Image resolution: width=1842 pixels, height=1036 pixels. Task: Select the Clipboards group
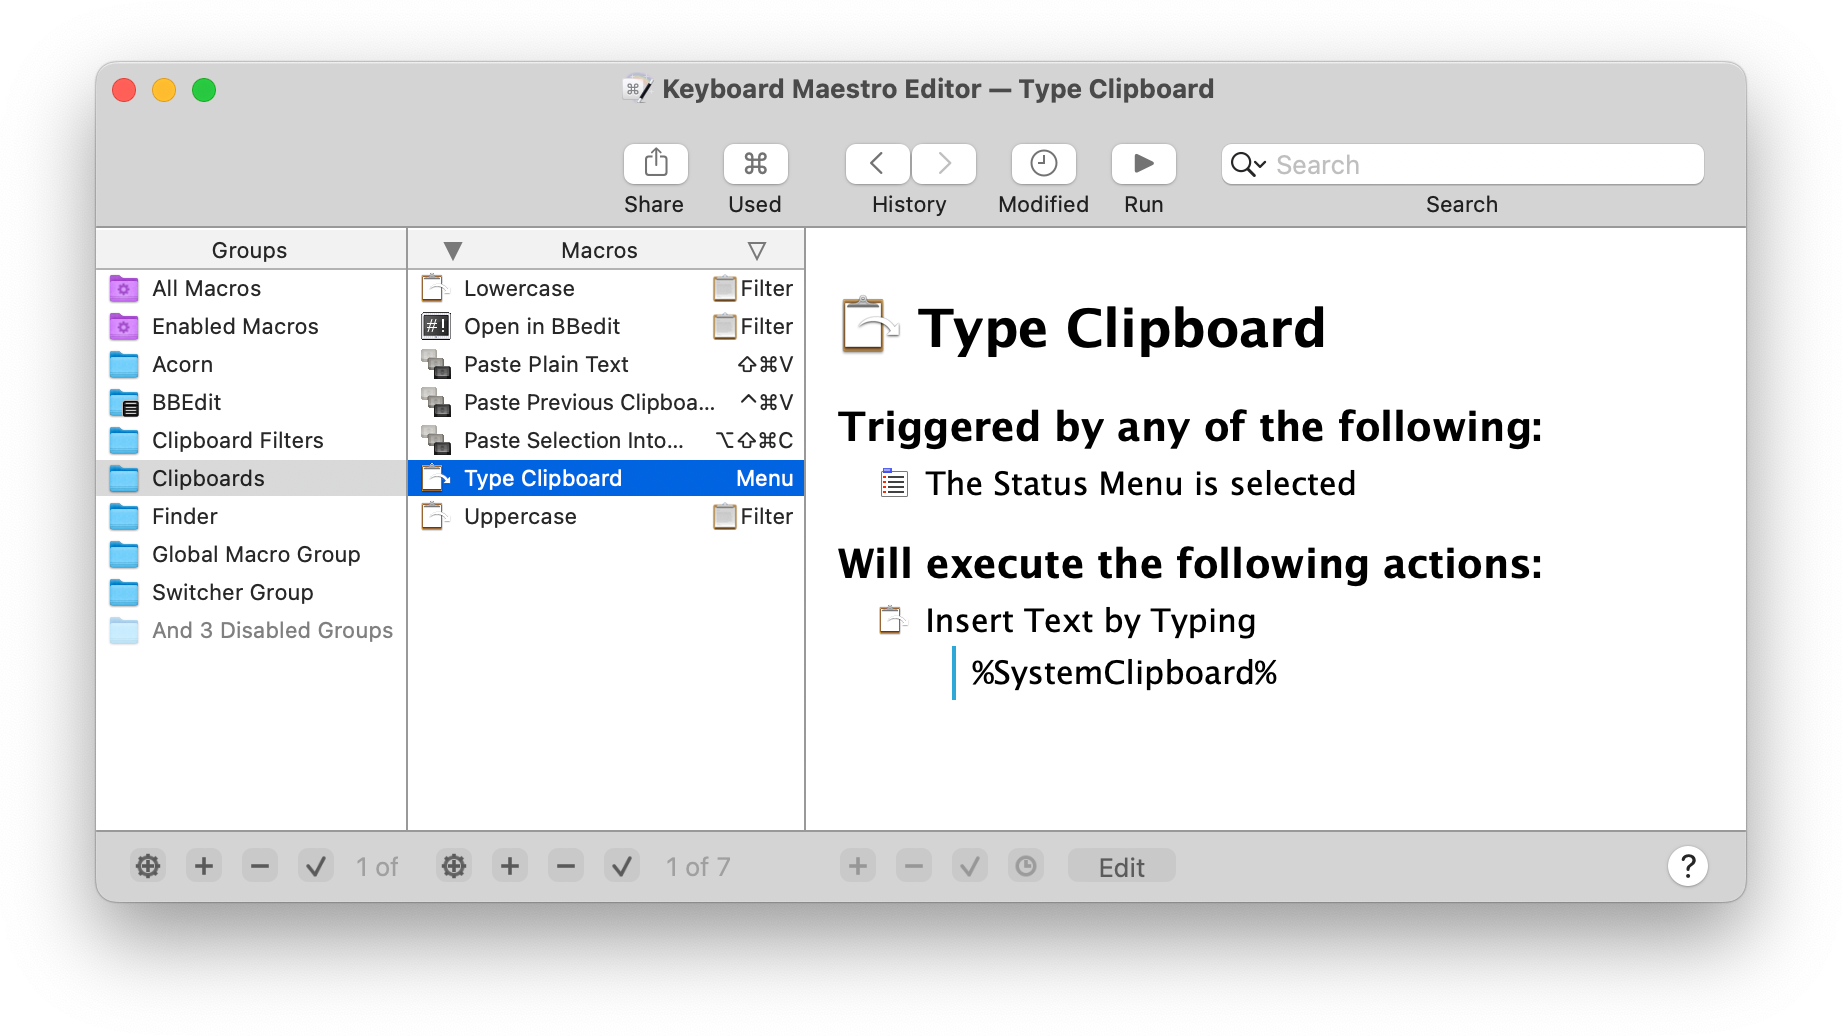click(x=250, y=478)
